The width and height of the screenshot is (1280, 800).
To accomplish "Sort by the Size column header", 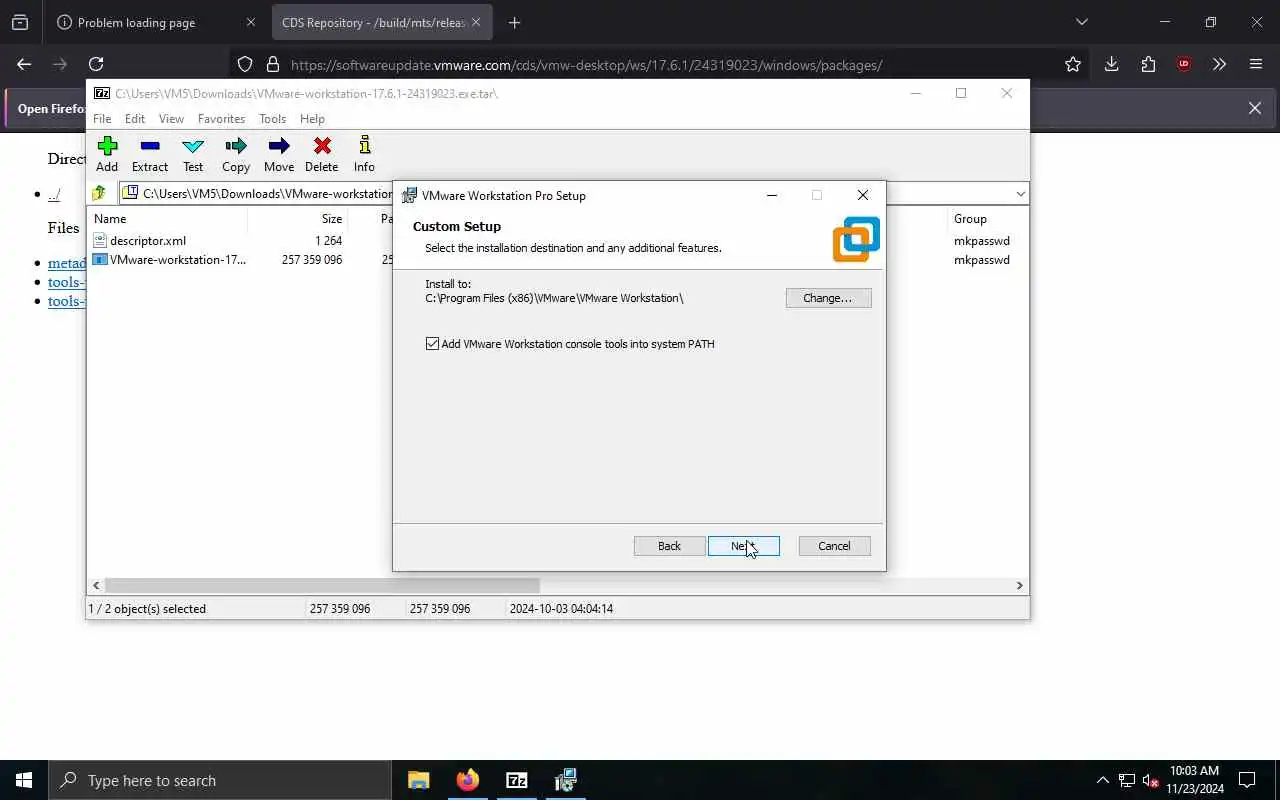I will pyautogui.click(x=332, y=219).
